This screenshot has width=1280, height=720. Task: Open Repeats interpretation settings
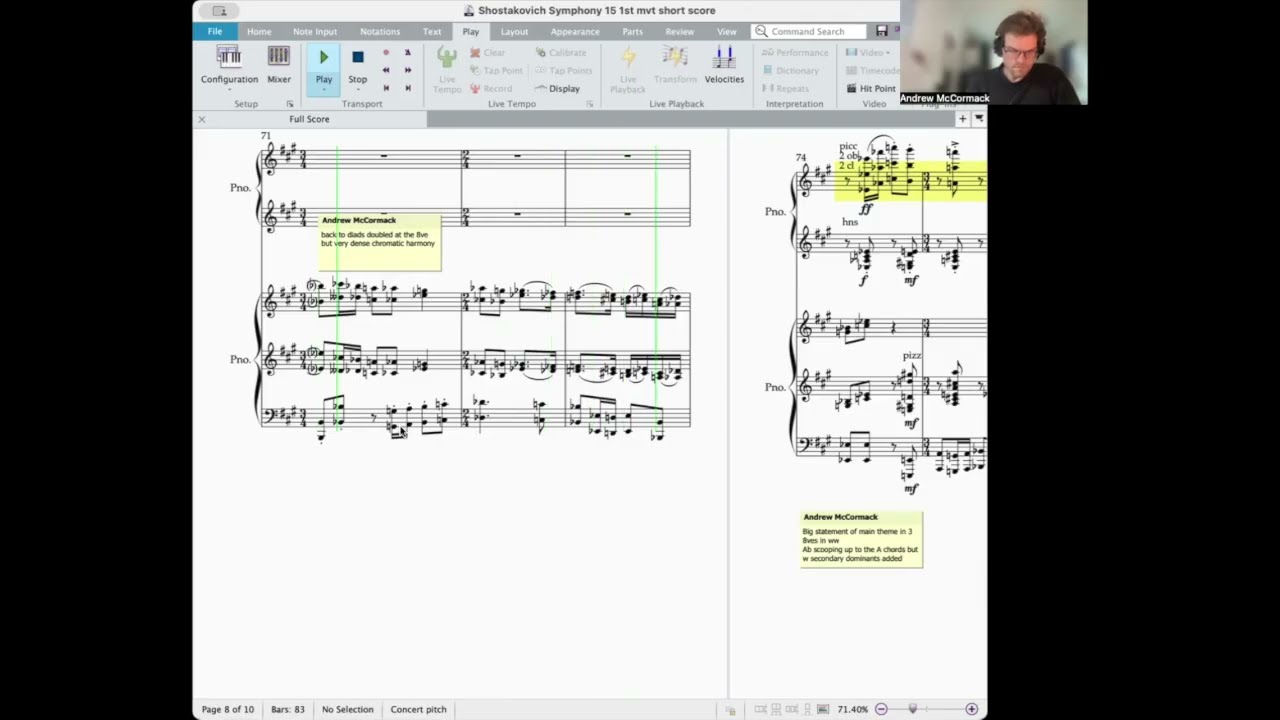pyautogui.click(x=785, y=88)
